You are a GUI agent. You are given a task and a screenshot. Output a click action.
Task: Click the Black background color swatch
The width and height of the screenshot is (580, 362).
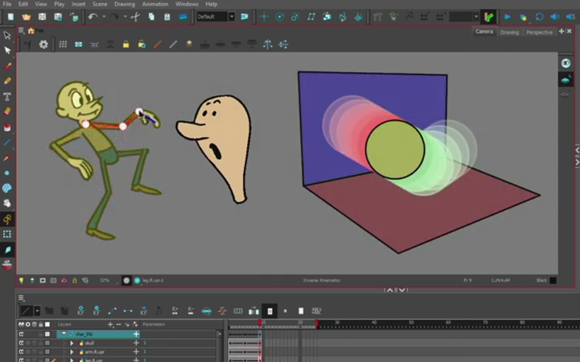click(553, 281)
